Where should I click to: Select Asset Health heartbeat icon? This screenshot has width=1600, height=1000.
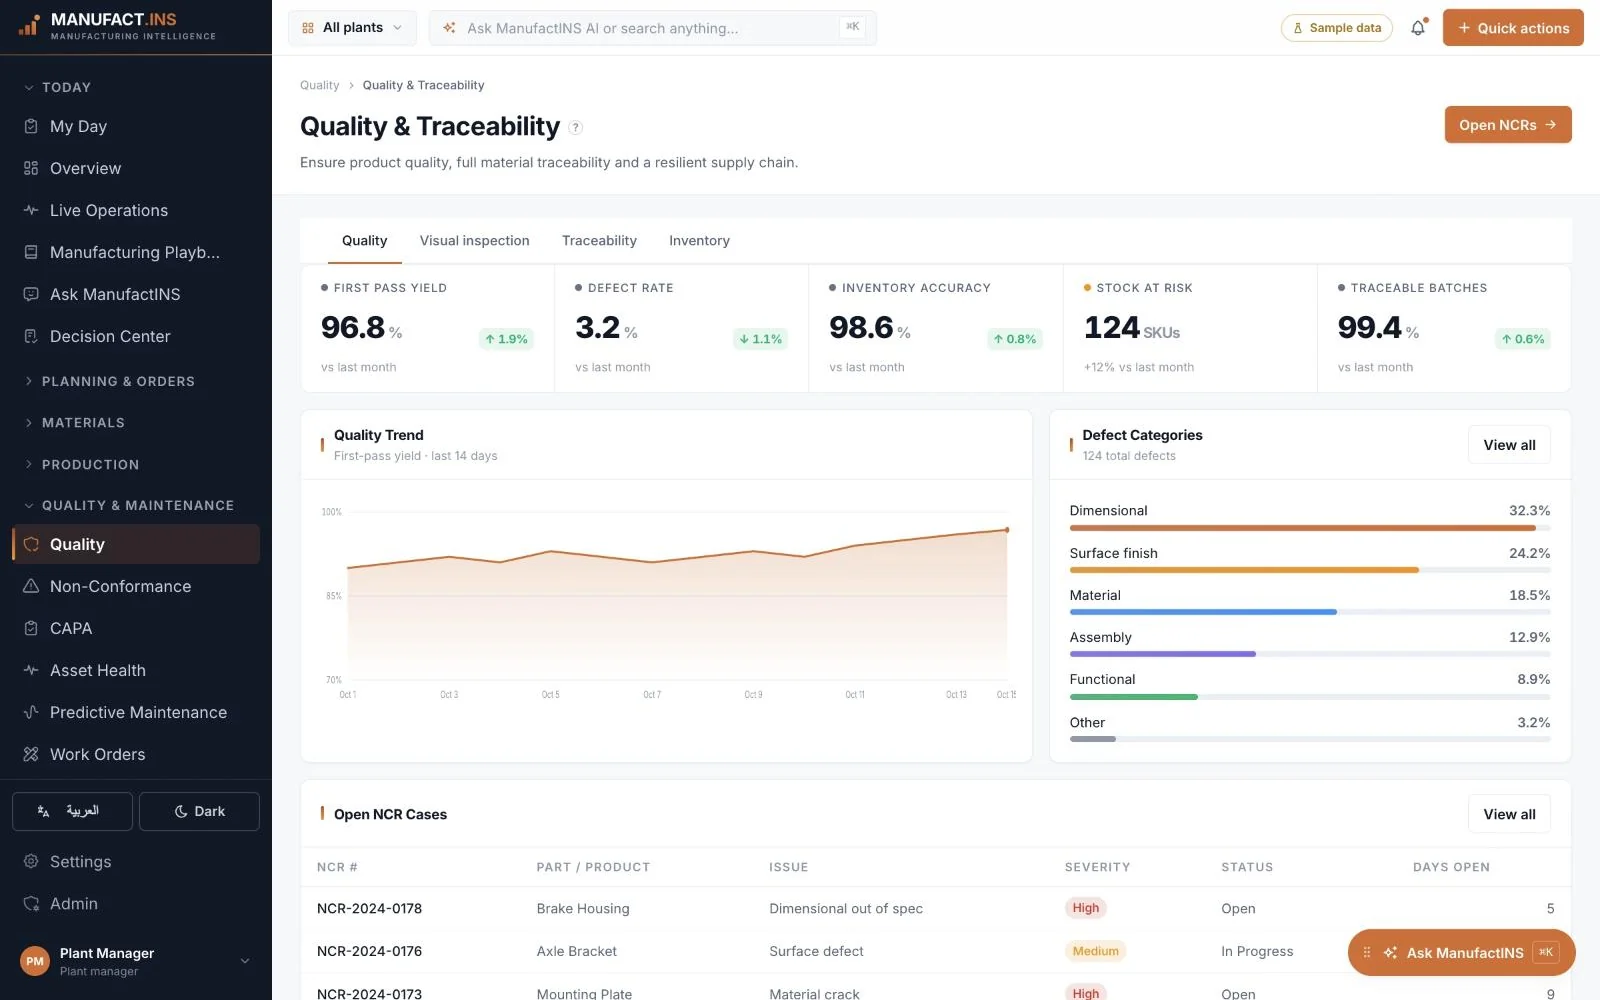tap(31, 670)
